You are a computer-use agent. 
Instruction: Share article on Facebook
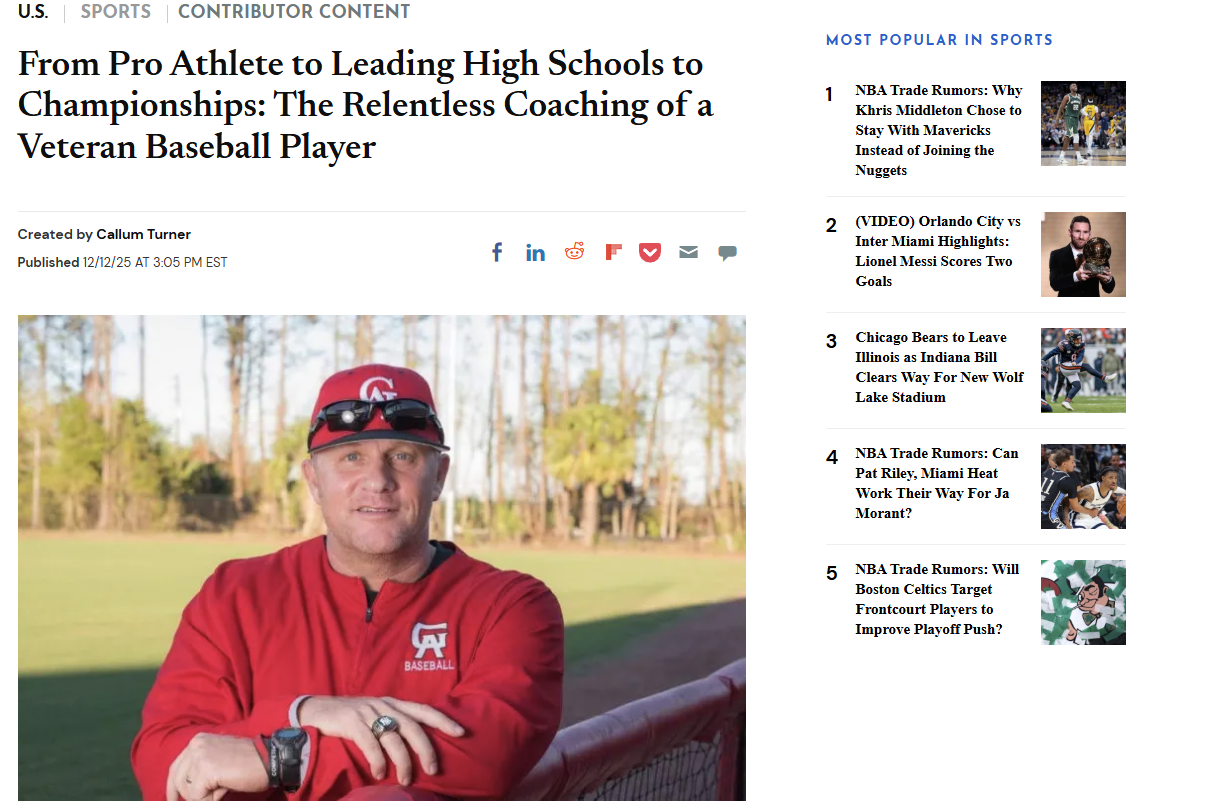tap(497, 252)
